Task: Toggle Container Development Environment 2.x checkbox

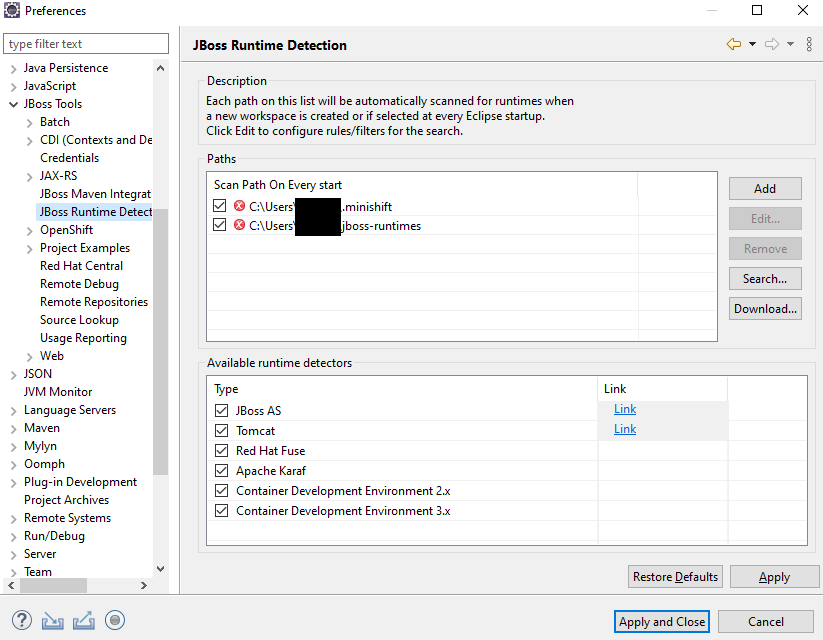Action: 221,490
